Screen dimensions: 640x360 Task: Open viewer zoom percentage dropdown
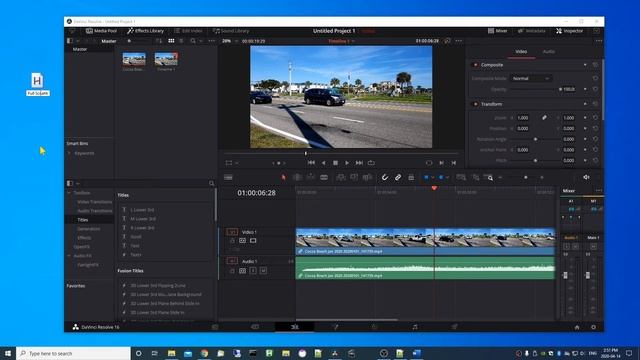click(229, 41)
